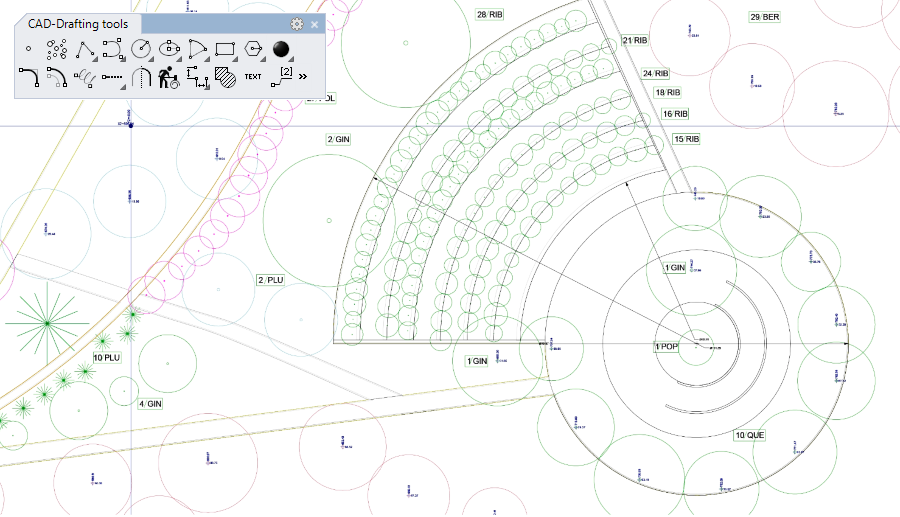Click the CAD-Drafting tools tab title

tap(77, 24)
